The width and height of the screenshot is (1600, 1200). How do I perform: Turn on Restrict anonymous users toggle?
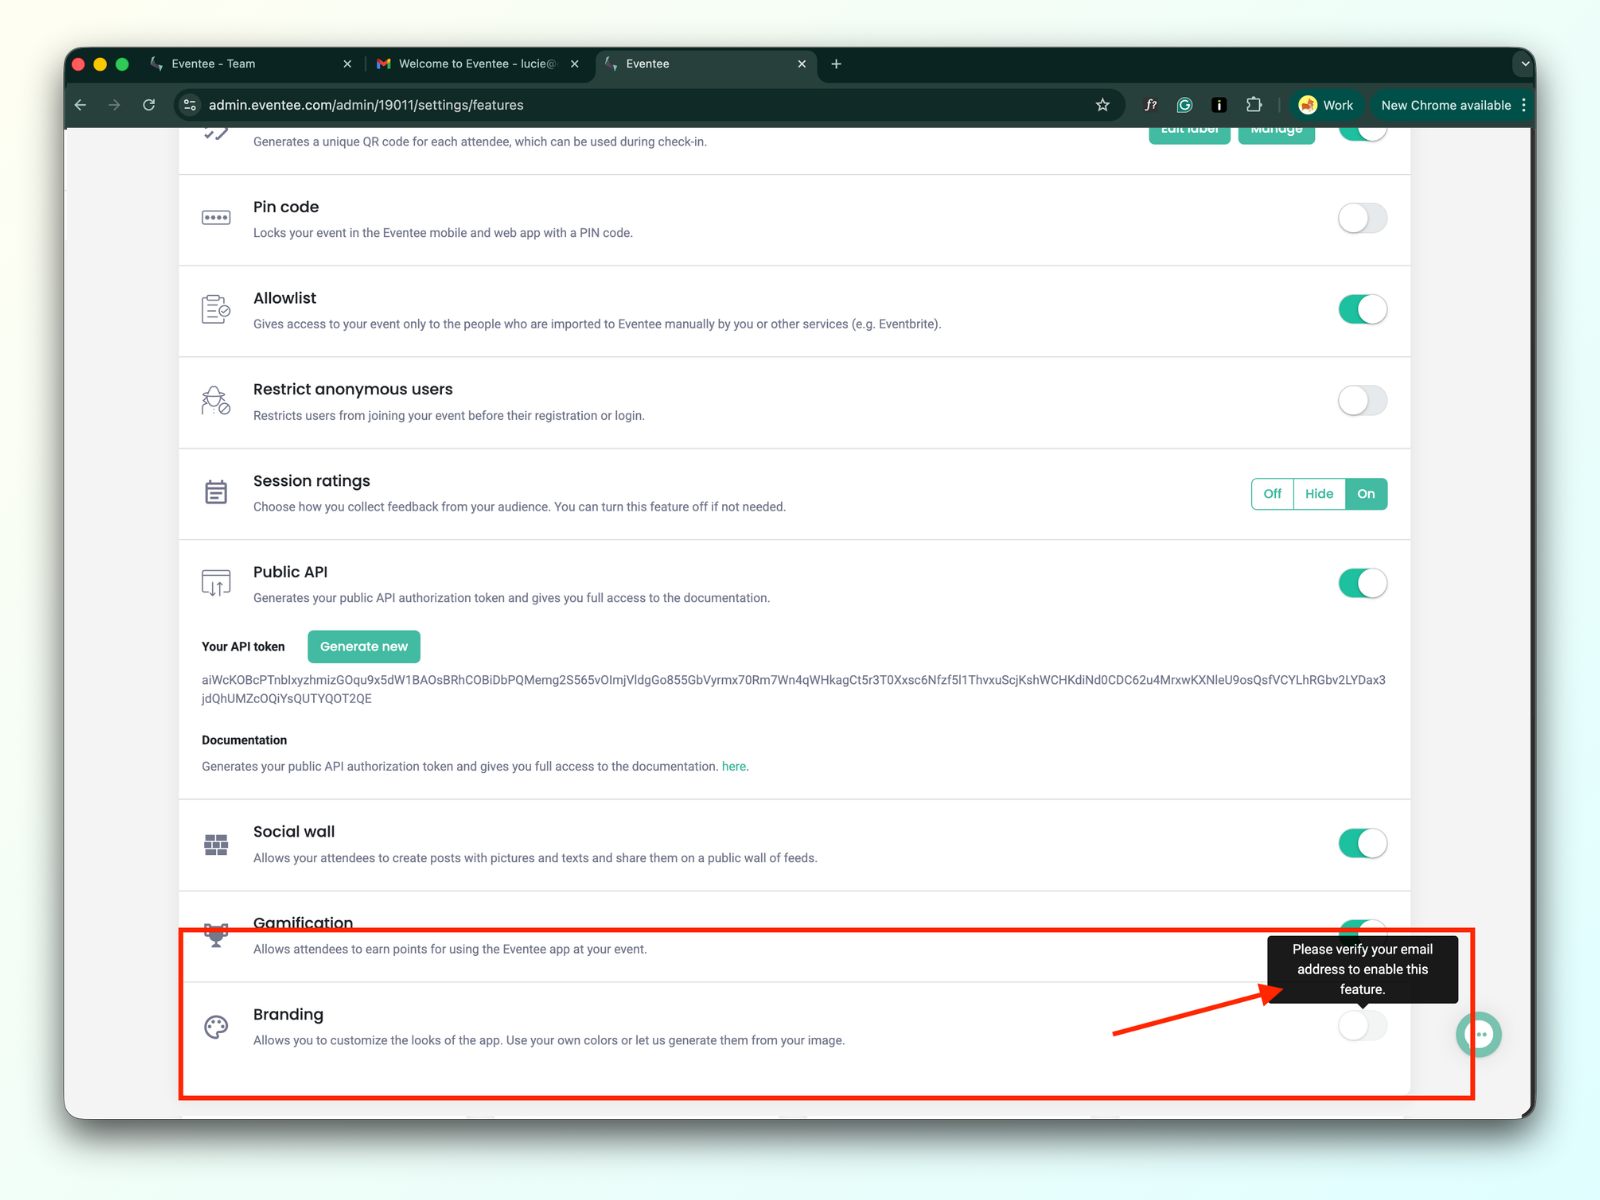click(x=1363, y=401)
